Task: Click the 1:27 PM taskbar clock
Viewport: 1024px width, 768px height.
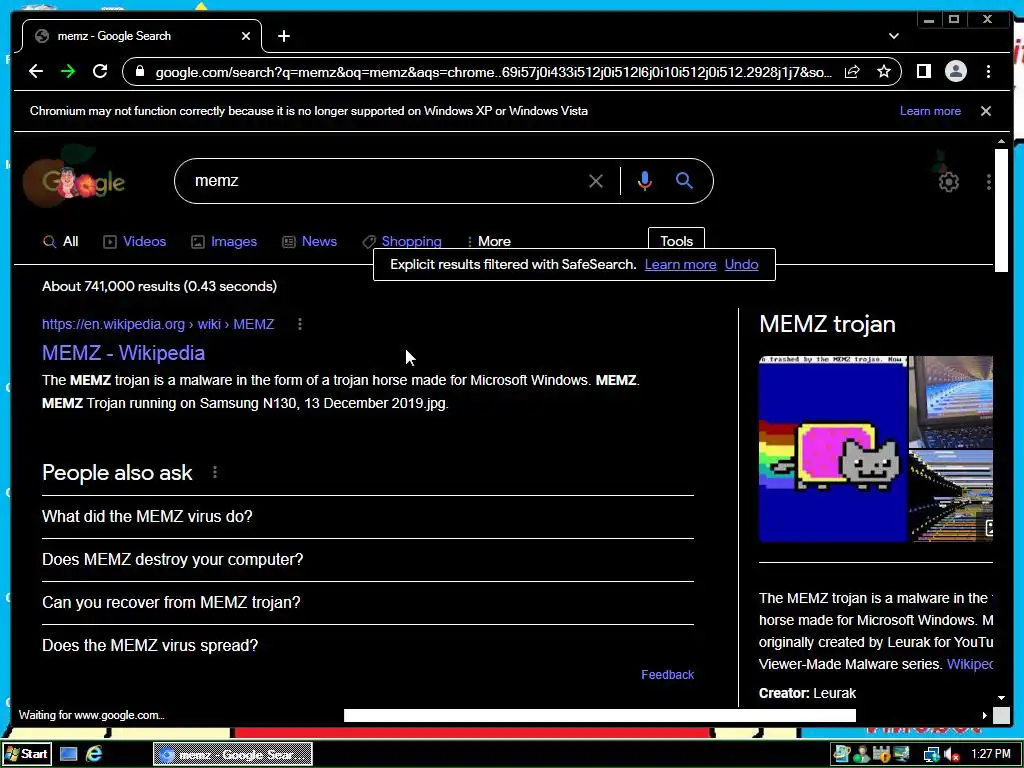Action: [991, 754]
